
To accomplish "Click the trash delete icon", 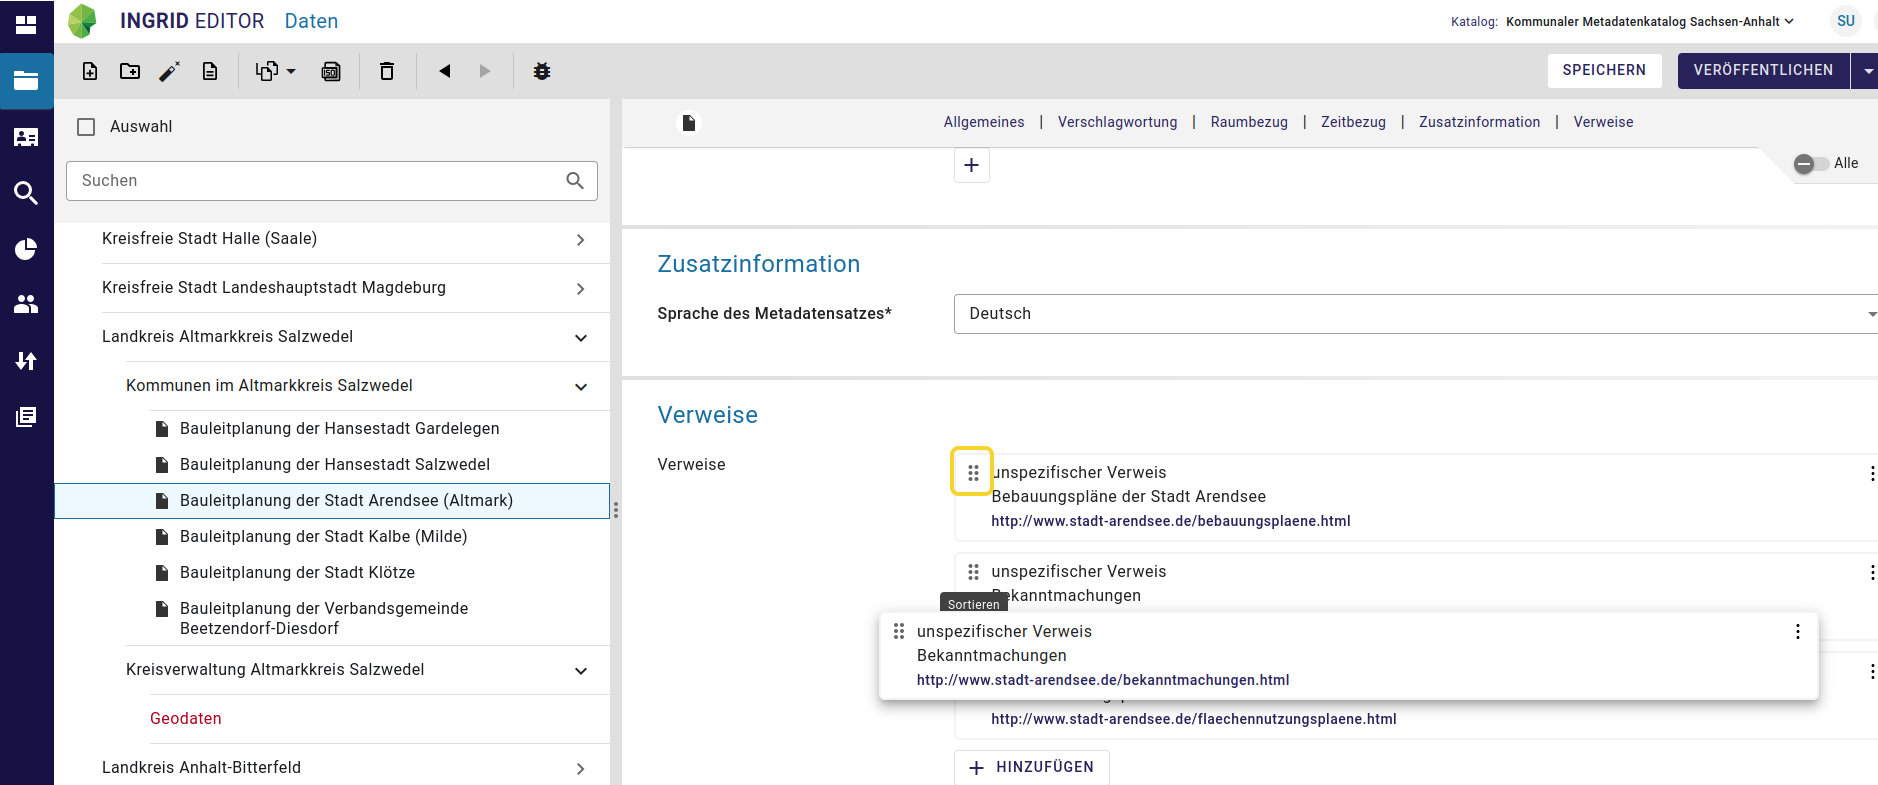I will [387, 71].
